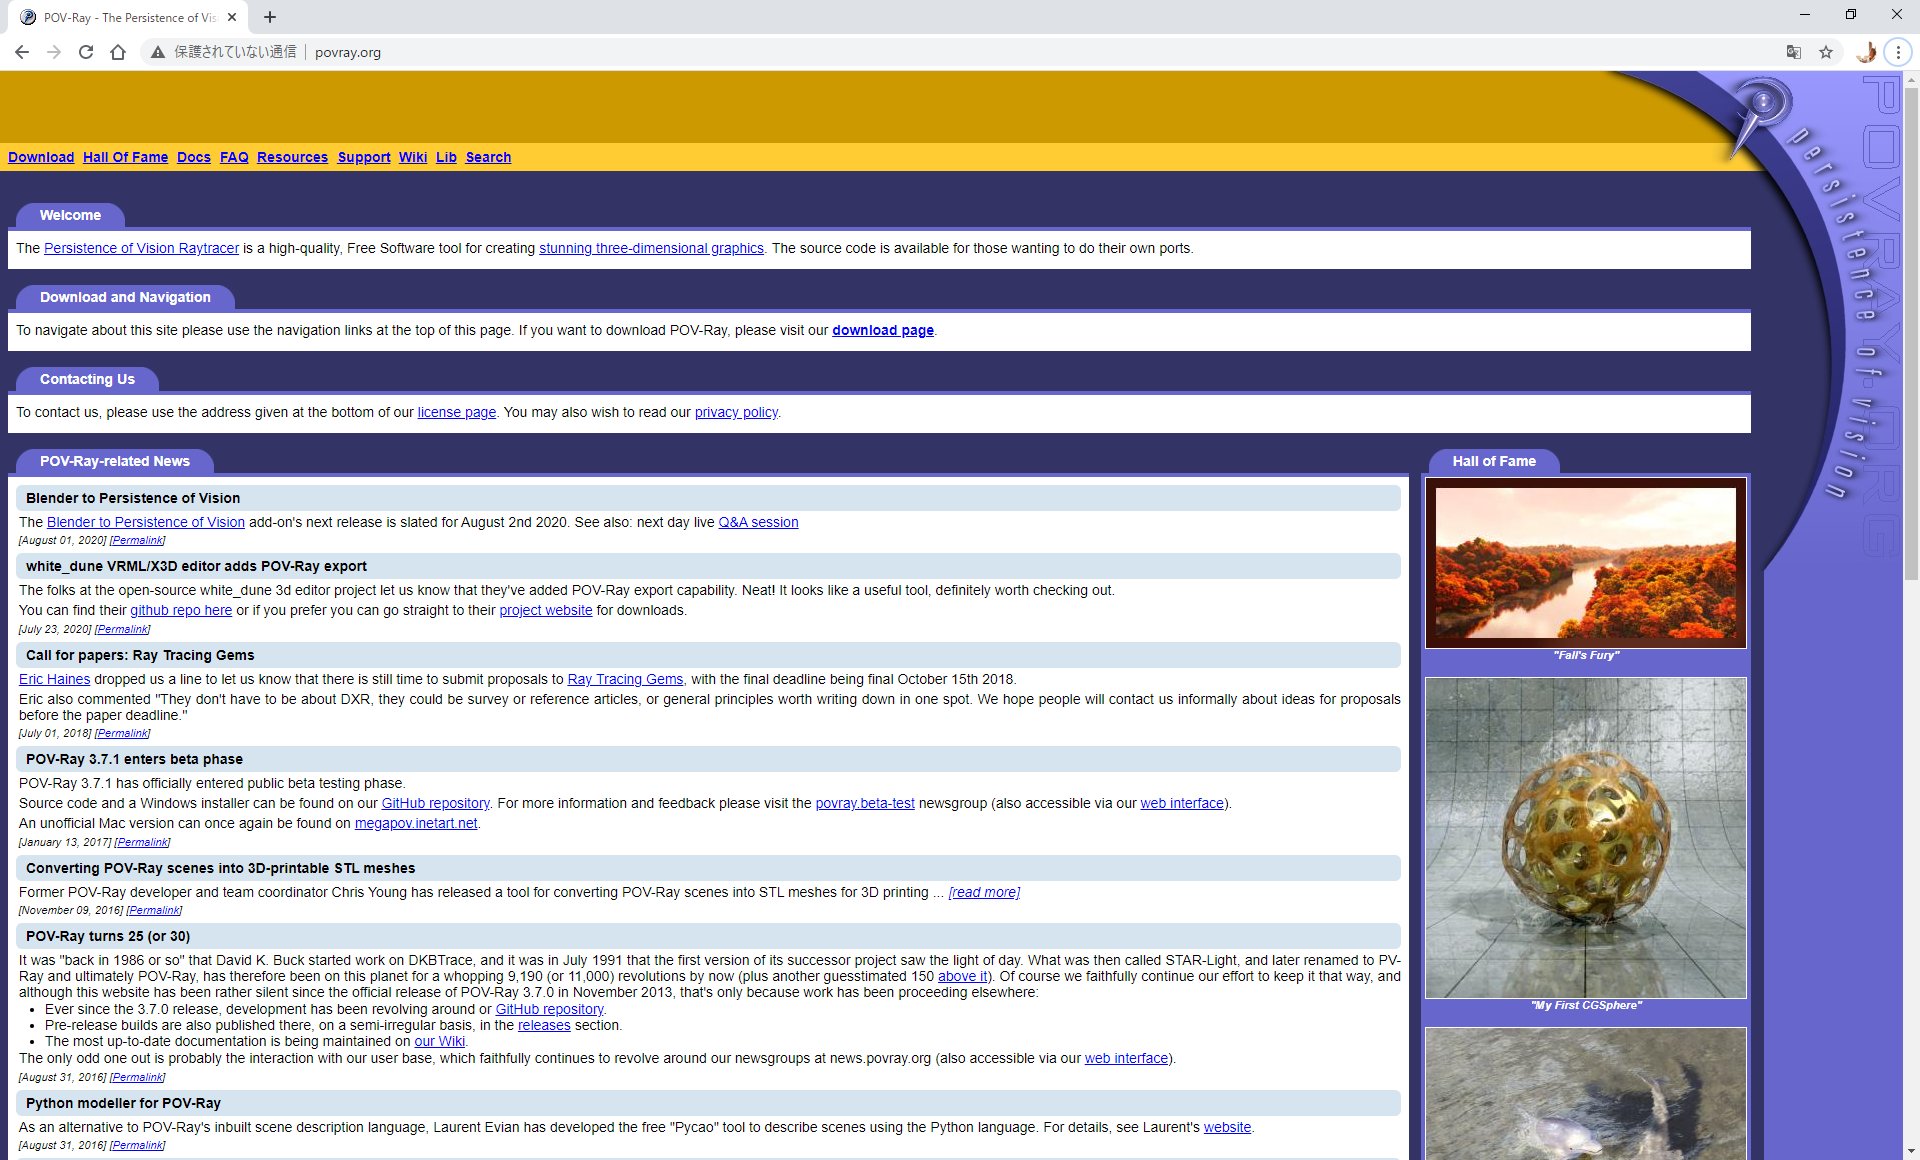Follow the Ray Tracing Gems link

(x=625, y=679)
